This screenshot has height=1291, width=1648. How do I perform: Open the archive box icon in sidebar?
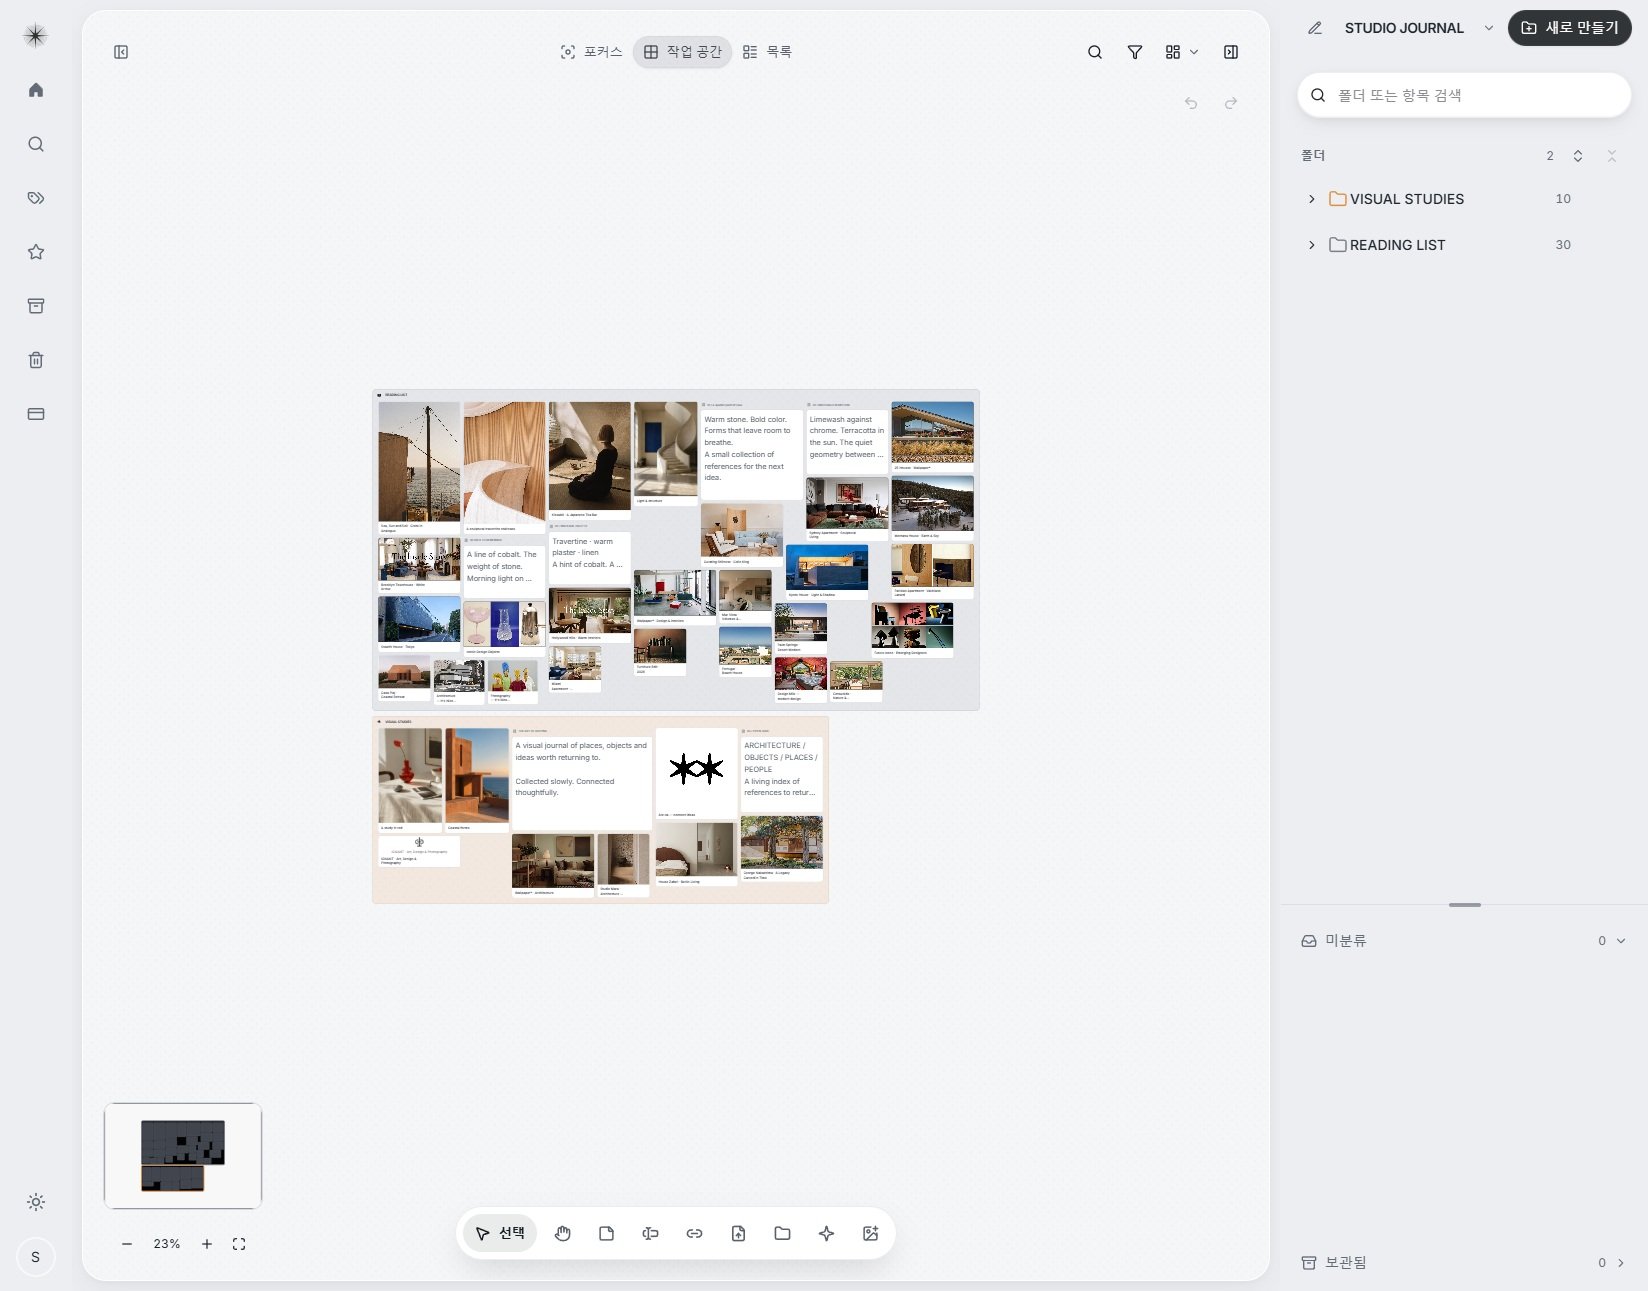36,306
